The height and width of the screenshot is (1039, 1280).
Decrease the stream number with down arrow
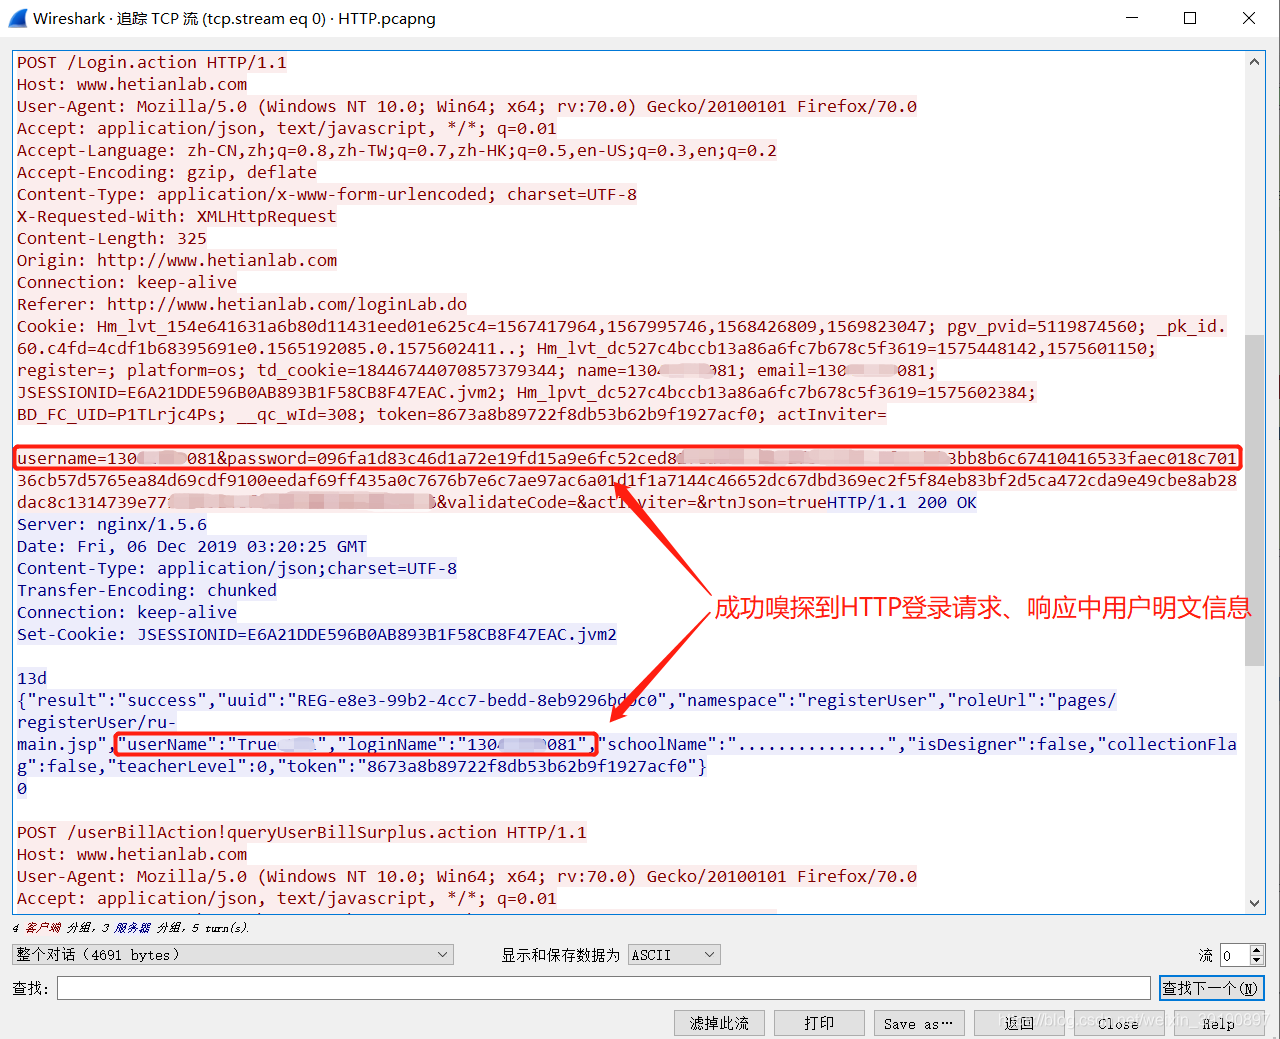(x=1258, y=961)
